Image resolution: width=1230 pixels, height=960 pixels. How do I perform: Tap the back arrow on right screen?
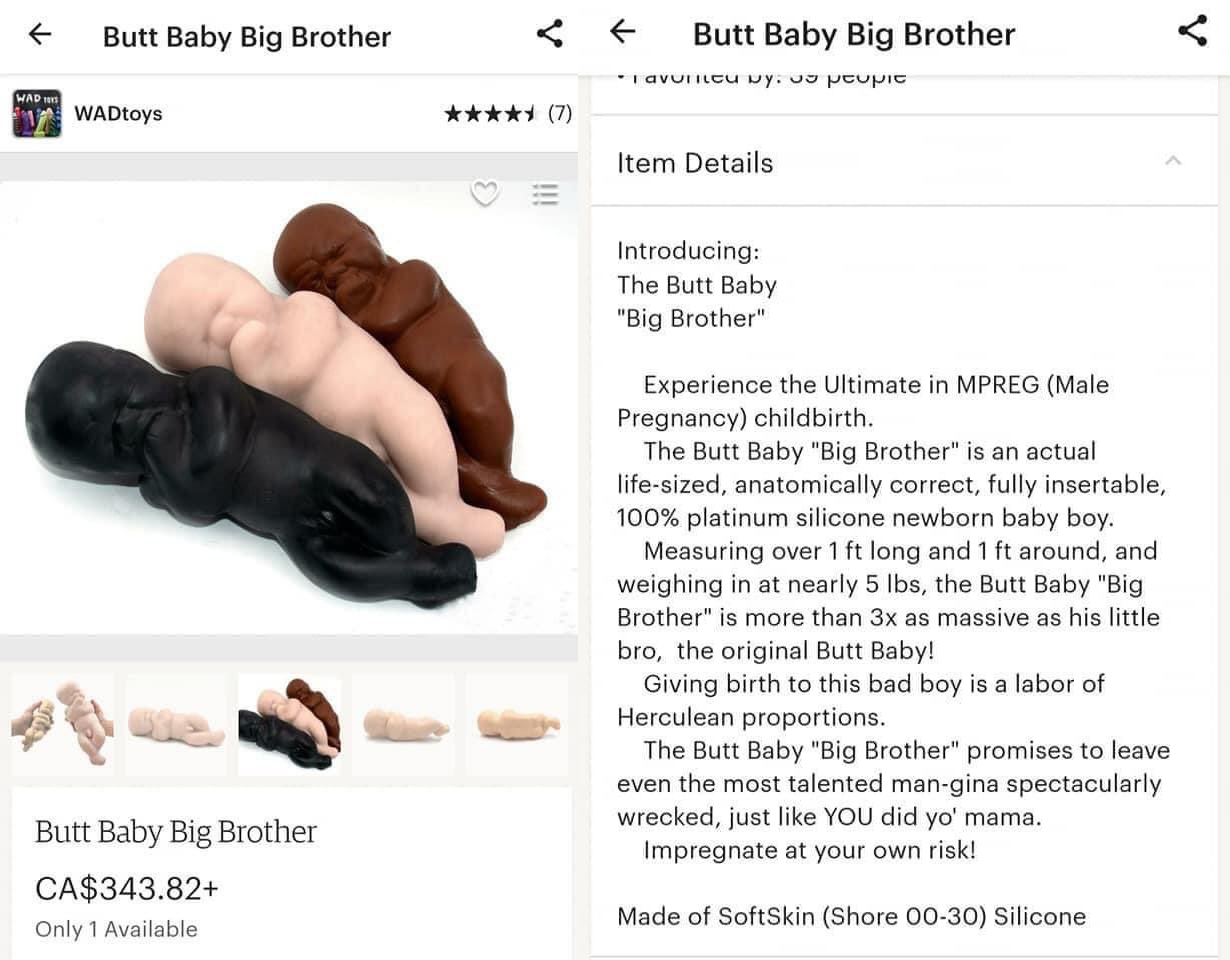(x=623, y=32)
